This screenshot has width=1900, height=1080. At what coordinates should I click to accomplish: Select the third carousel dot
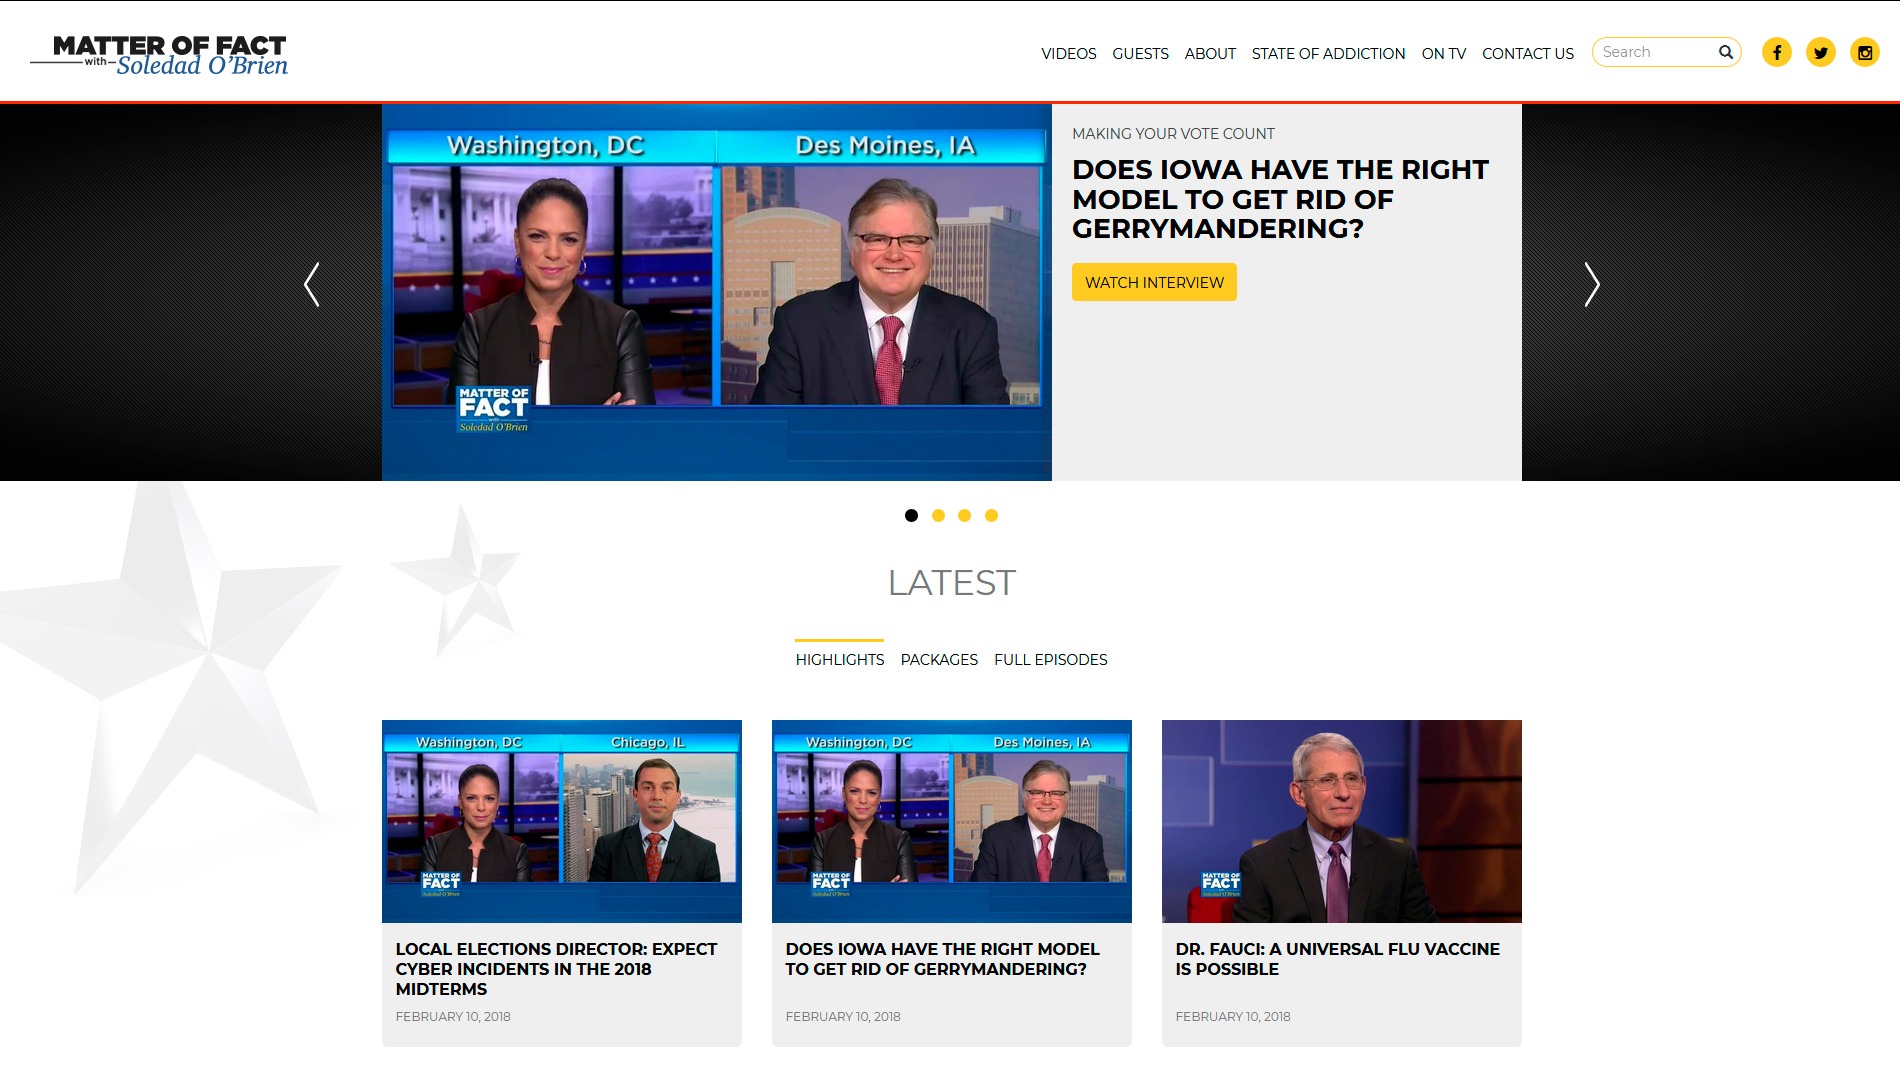click(964, 515)
